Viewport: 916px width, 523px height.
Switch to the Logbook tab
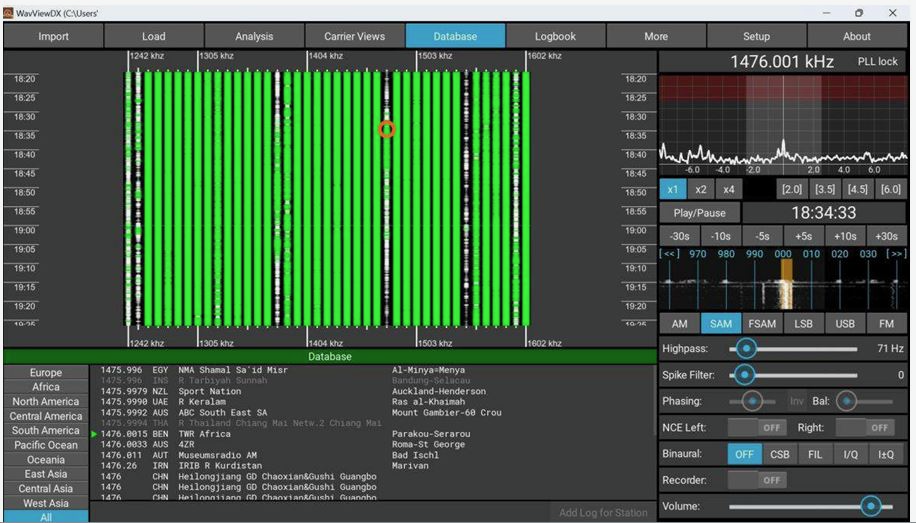555,36
